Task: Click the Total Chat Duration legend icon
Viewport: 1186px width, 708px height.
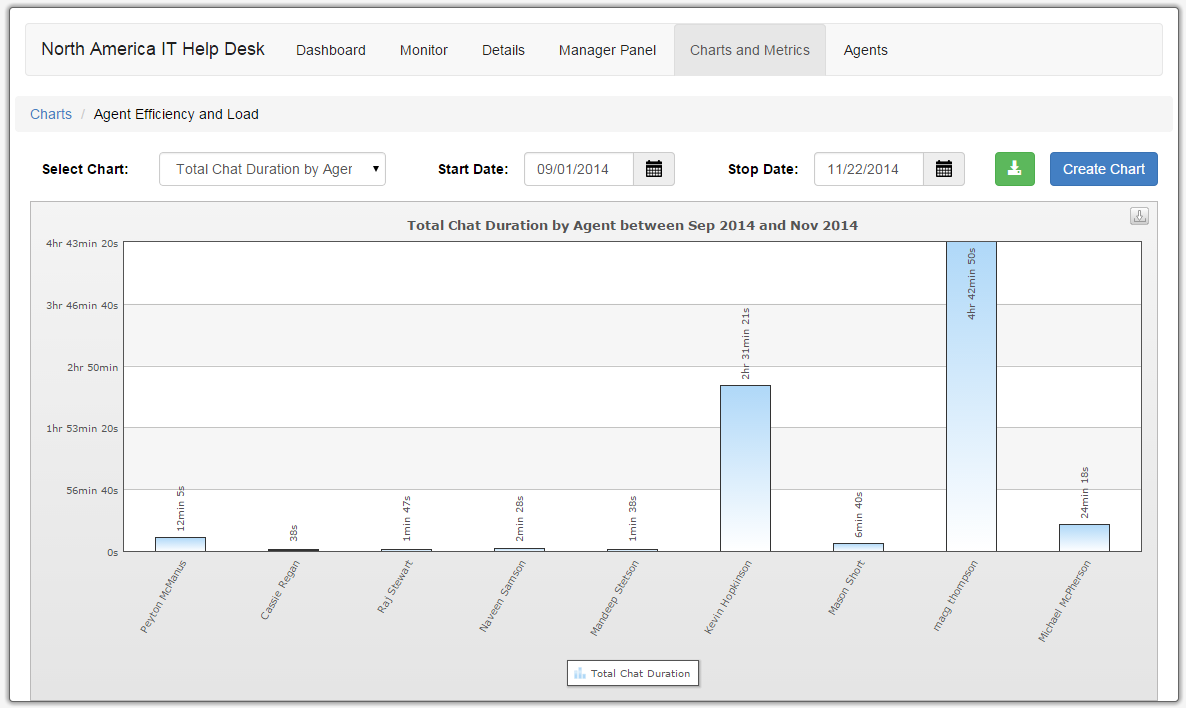Action: tap(580, 673)
